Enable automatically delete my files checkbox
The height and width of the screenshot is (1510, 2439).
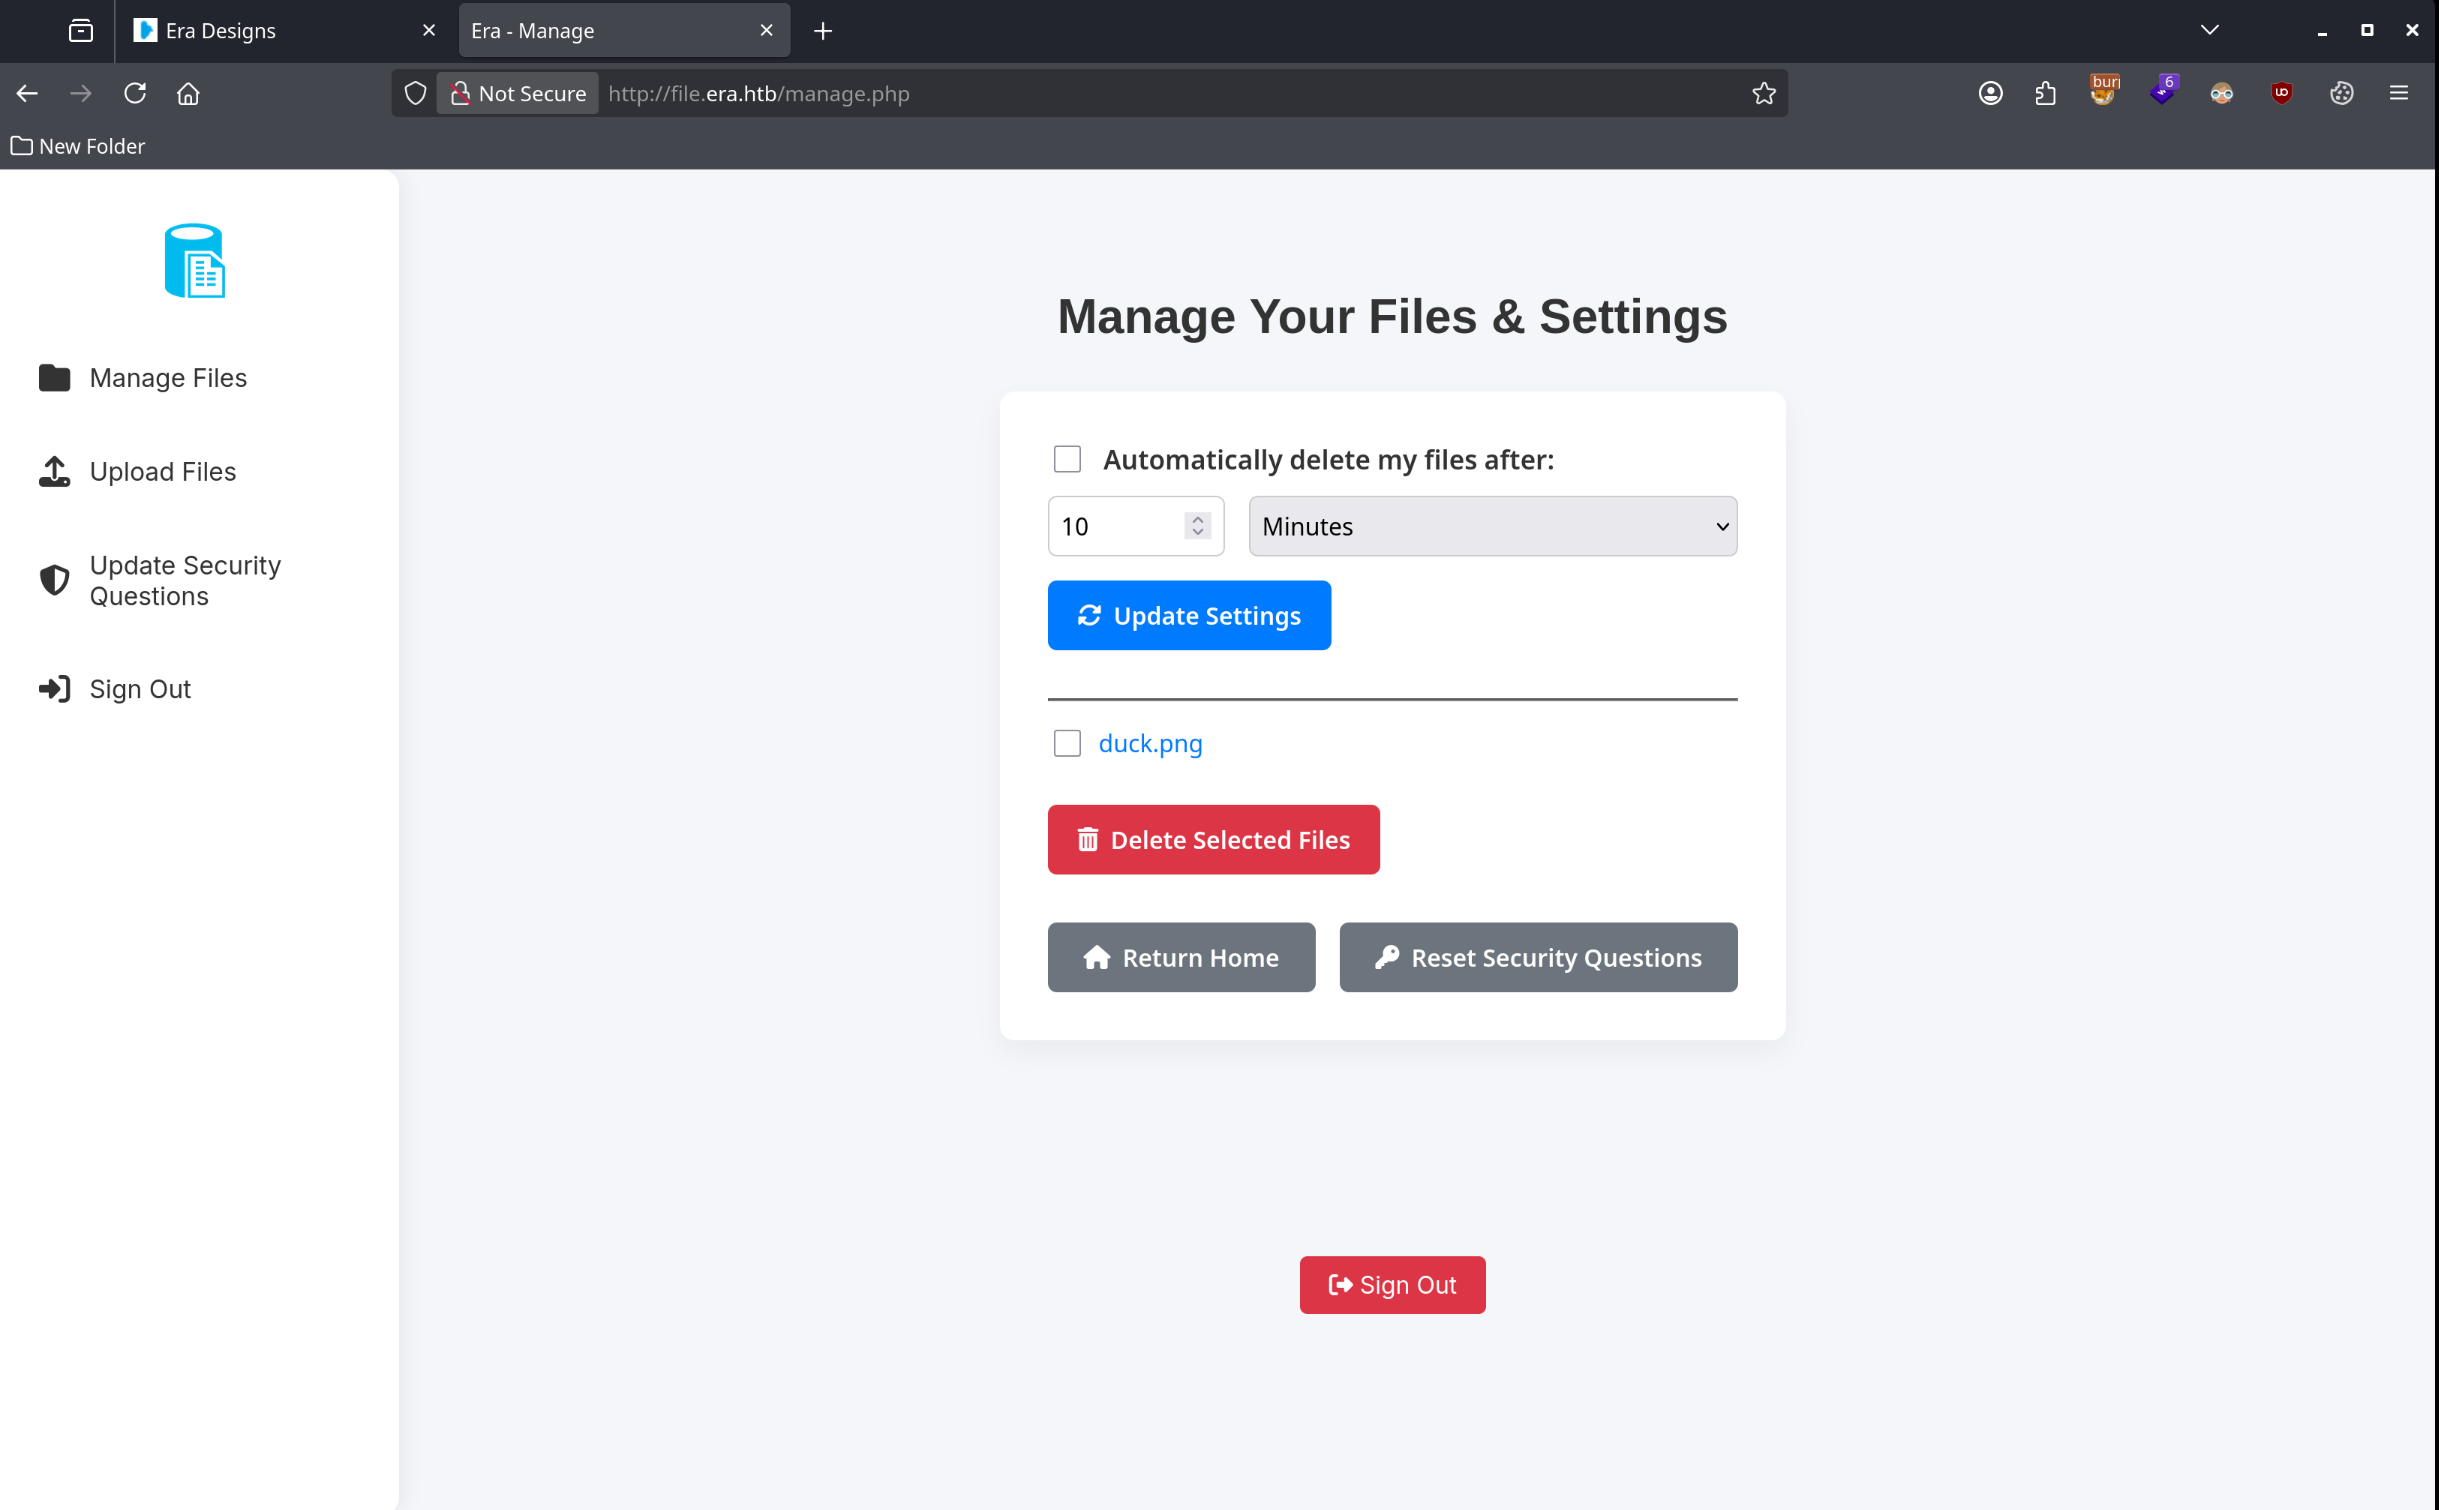pos(1067,459)
